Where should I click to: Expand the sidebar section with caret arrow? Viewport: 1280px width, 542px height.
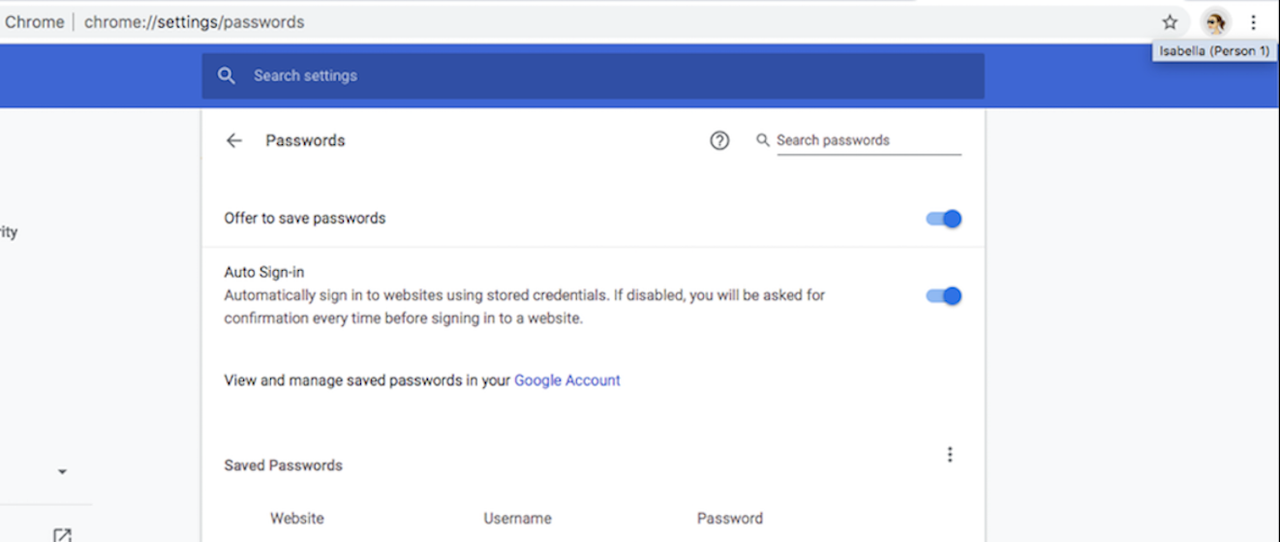click(62, 472)
